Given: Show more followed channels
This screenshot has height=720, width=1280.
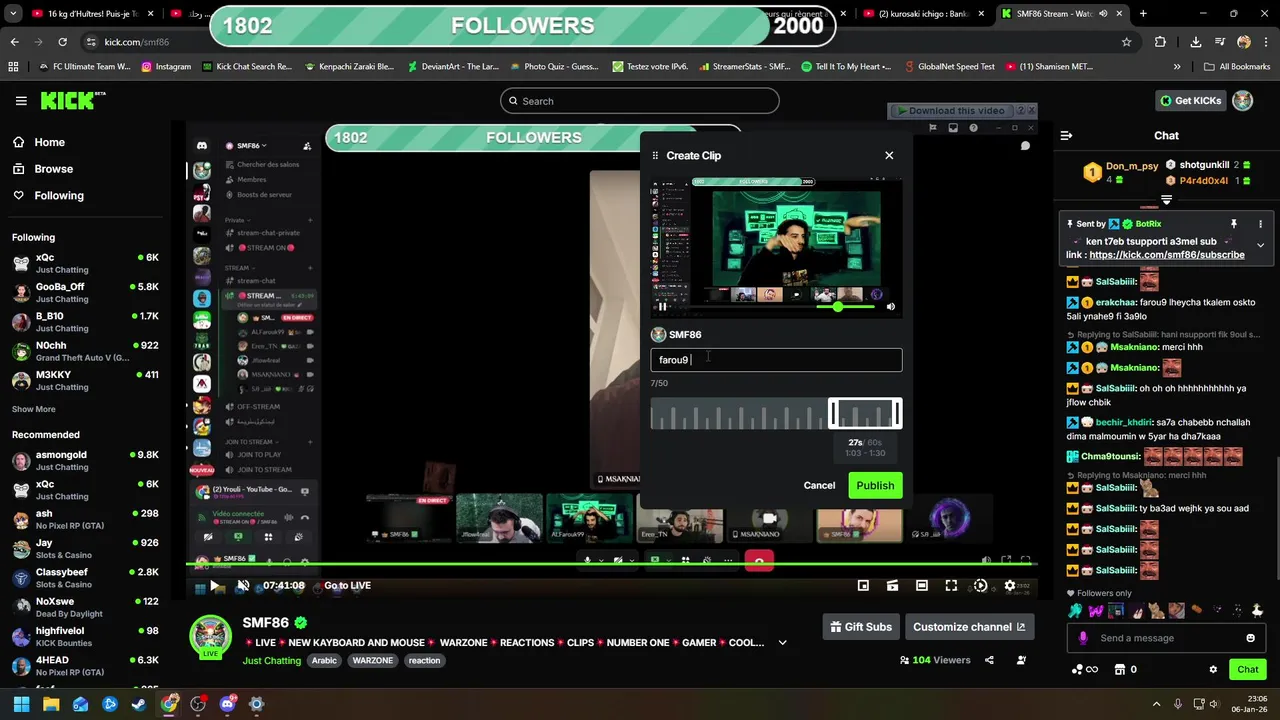Looking at the screenshot, I should pos(33,409).
